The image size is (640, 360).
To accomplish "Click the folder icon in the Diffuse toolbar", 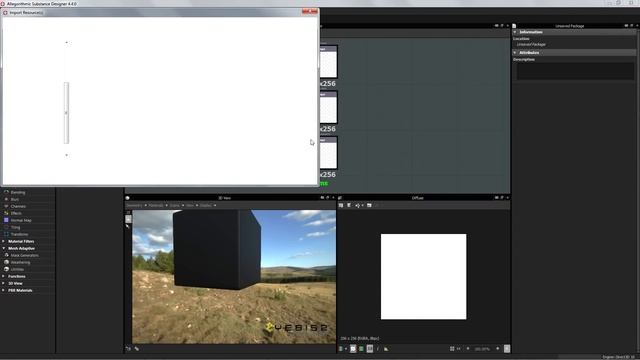I will pyautogui.click(x=369, y=205).
